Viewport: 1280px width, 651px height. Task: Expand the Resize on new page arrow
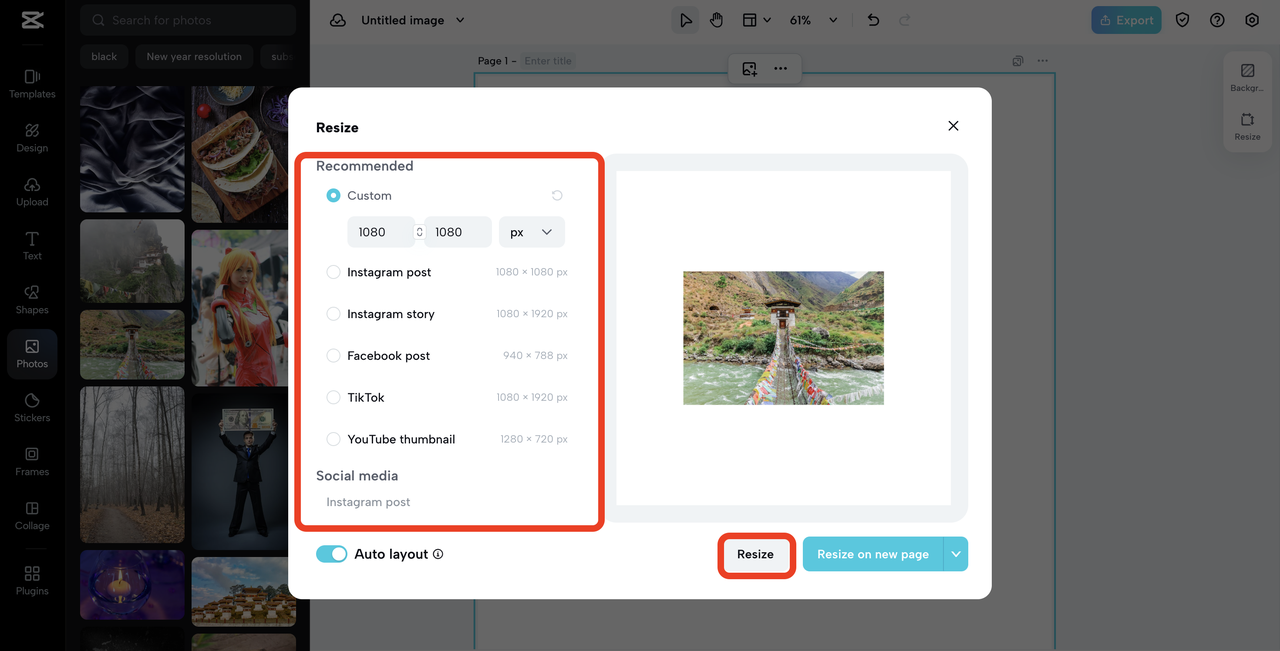[x=956, y=554]
